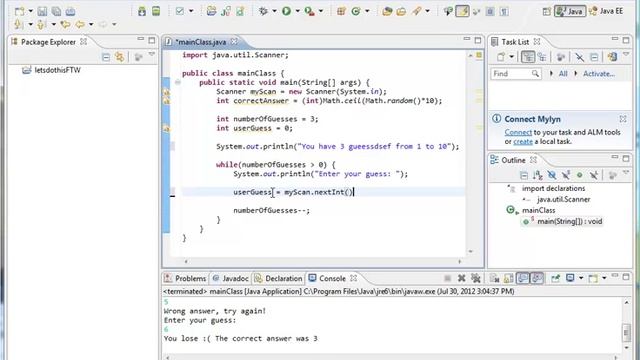Click Synchronize Changed icon in Task List

[x=612, y=57]
